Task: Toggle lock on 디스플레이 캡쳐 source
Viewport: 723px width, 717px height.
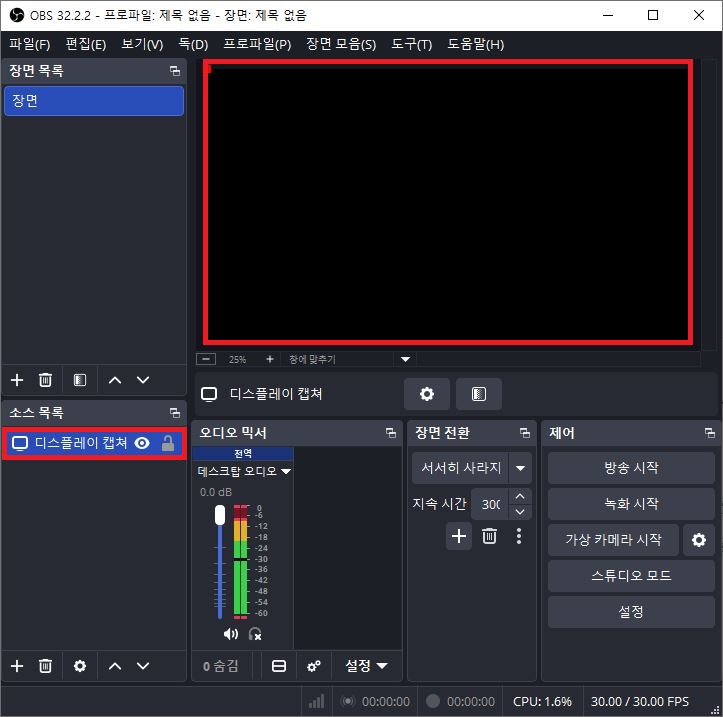Action: (x=168, y=443)
